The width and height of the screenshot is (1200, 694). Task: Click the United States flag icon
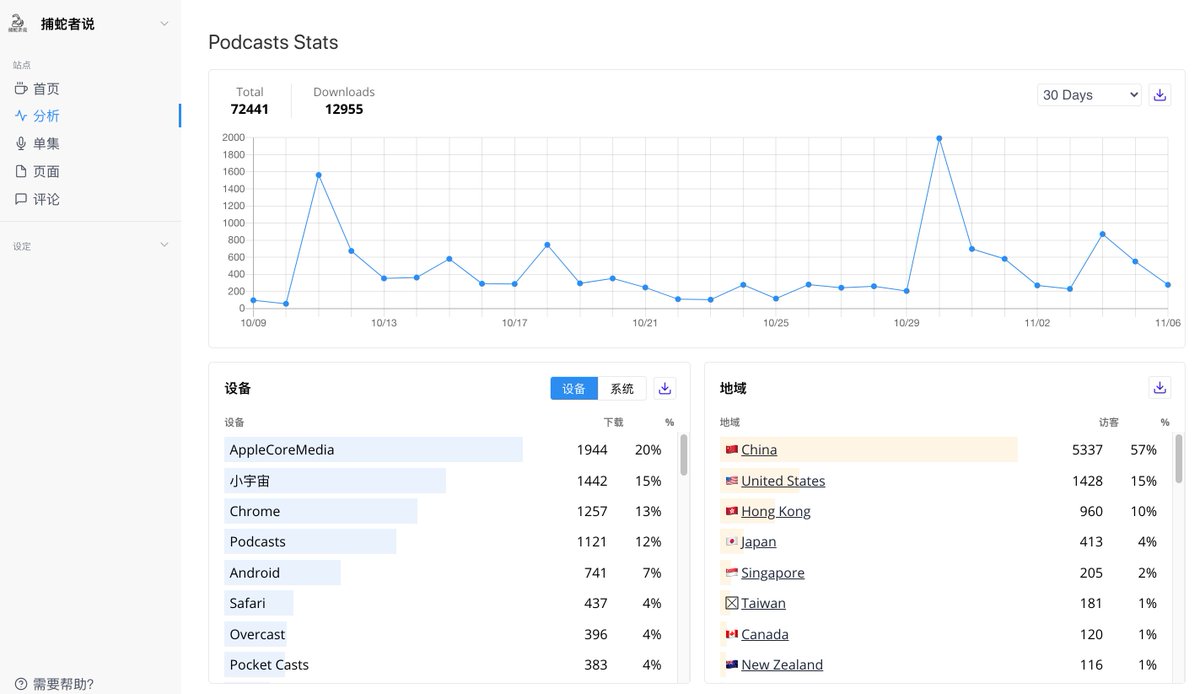731,481
